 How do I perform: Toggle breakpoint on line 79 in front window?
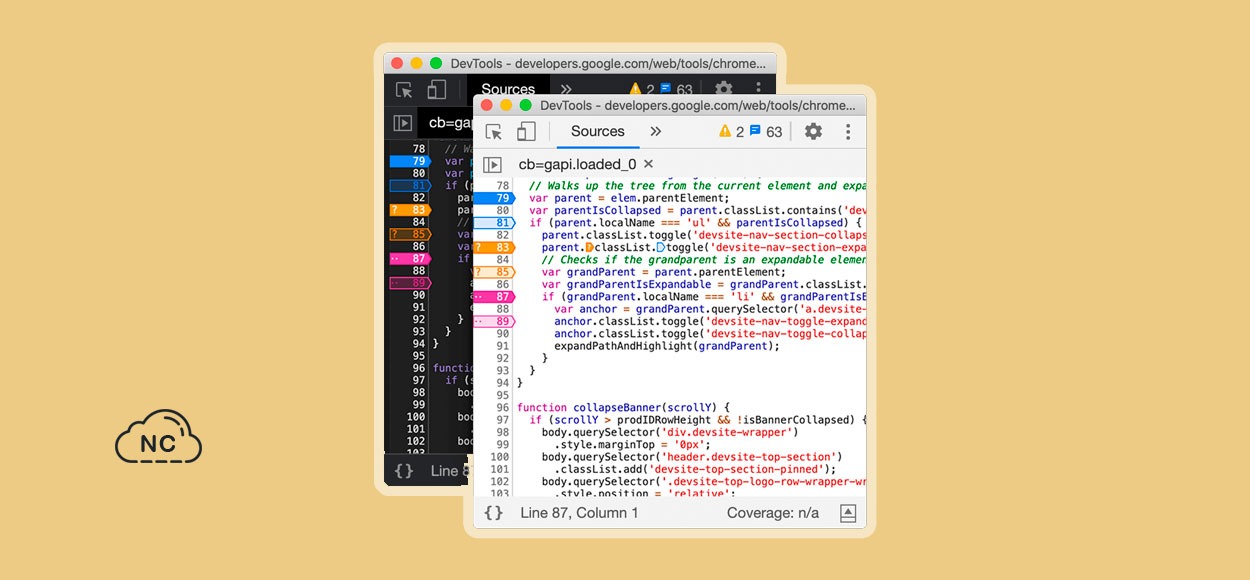pyautogui.click(x=495, y=198)
